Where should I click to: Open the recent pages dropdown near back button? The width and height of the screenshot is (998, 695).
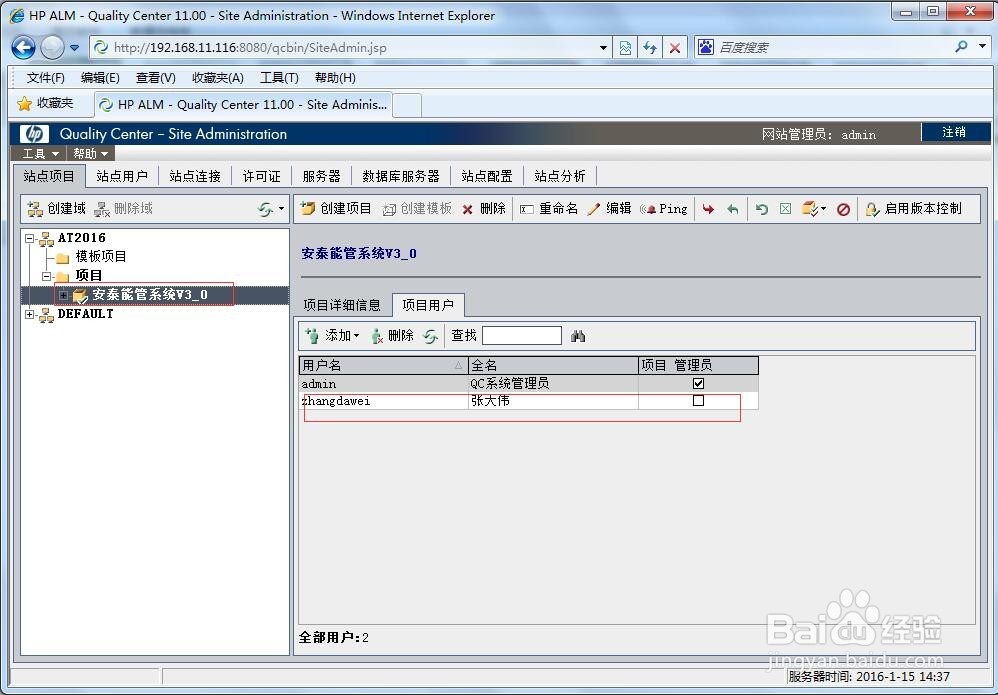pos(74,48)
